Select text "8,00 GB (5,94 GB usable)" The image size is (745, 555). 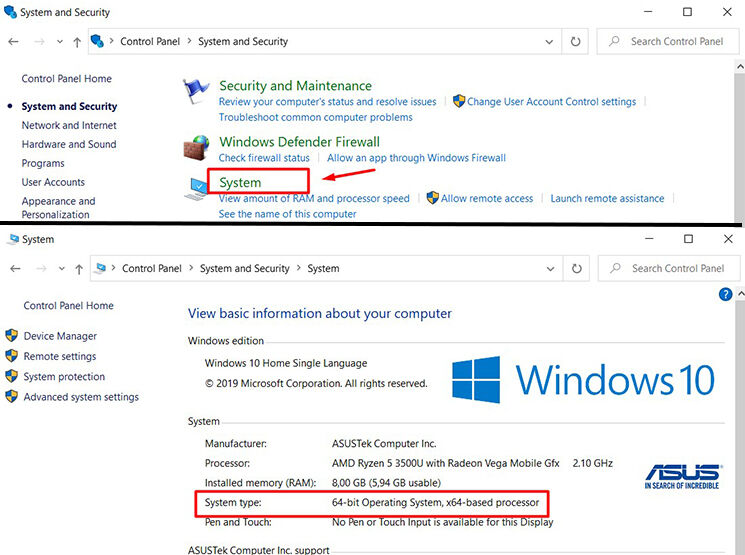pos(386,483)
